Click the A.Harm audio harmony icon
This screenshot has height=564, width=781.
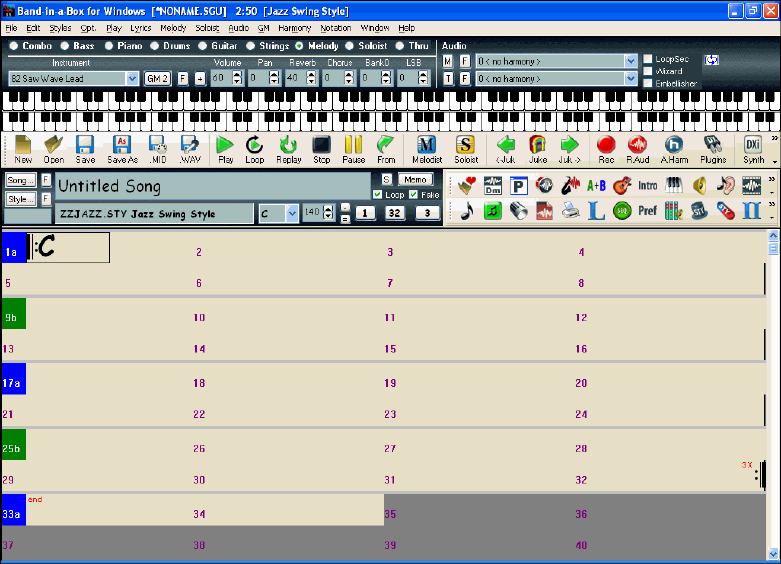coord(674,149)
